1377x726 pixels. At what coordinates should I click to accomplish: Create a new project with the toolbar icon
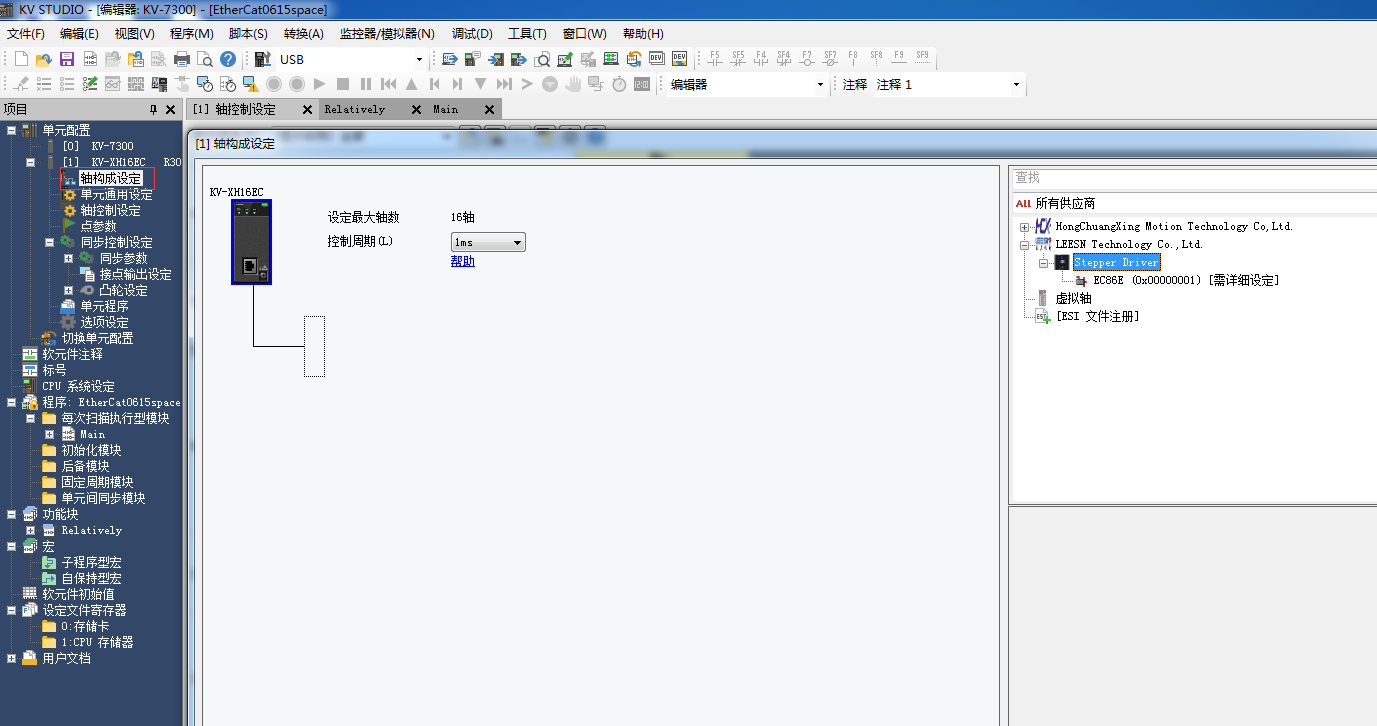point(21,59)
